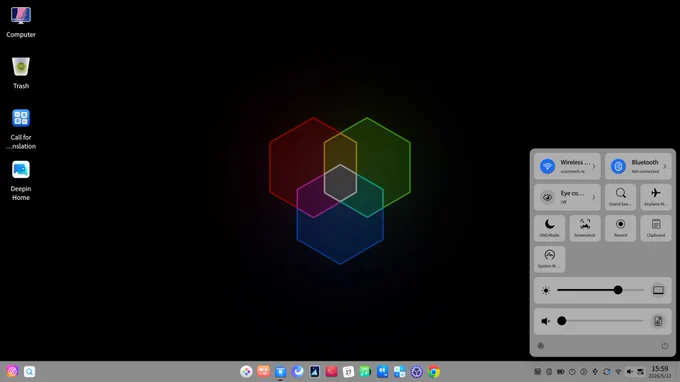Image resolution: width=680 pixels, height=382 pixels.
Task: Click the brightness sun icon in the panel
Action: [x=546, y=290]
